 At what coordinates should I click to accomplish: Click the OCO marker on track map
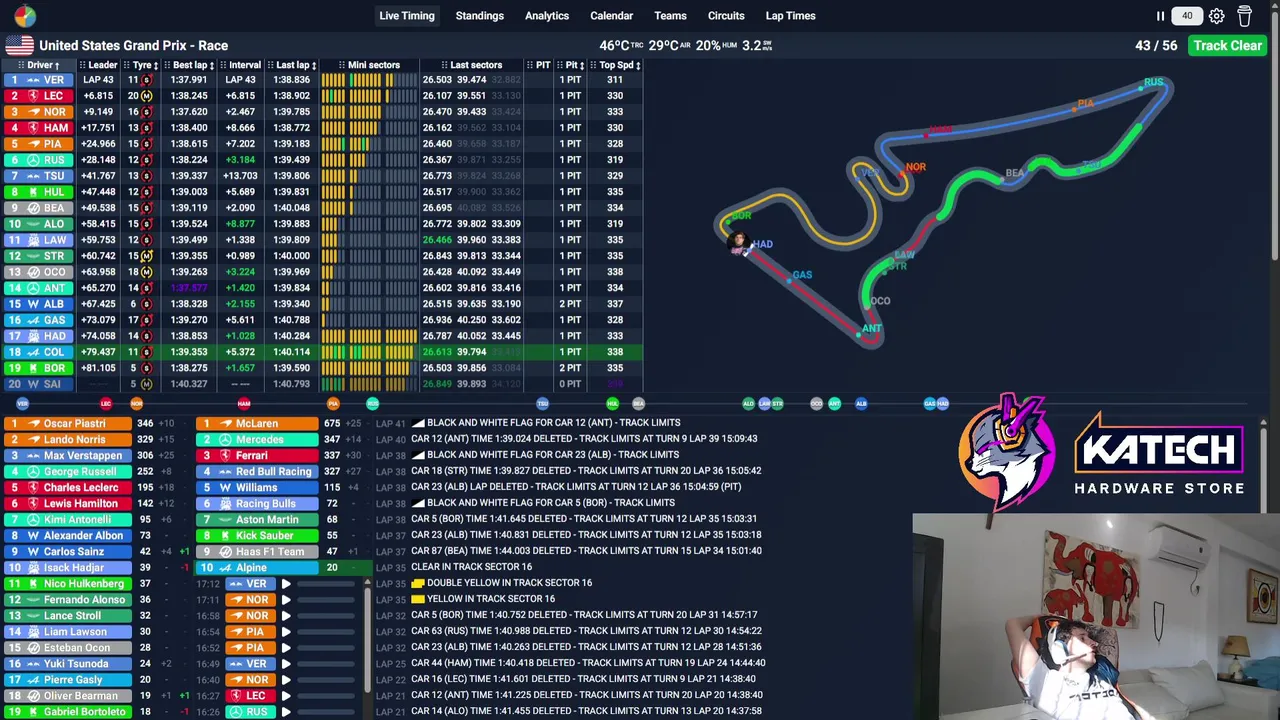pyautogui.click(x=880, y=301)
